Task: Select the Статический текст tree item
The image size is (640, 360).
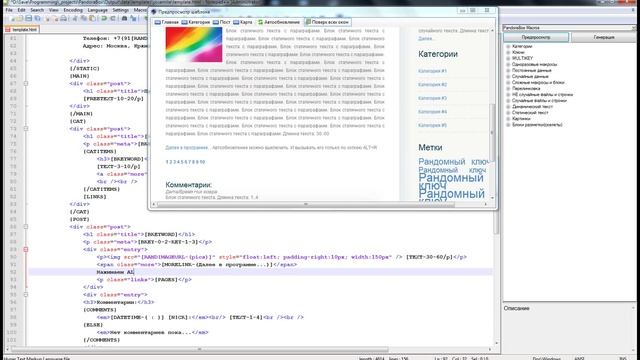Action: 530,113
